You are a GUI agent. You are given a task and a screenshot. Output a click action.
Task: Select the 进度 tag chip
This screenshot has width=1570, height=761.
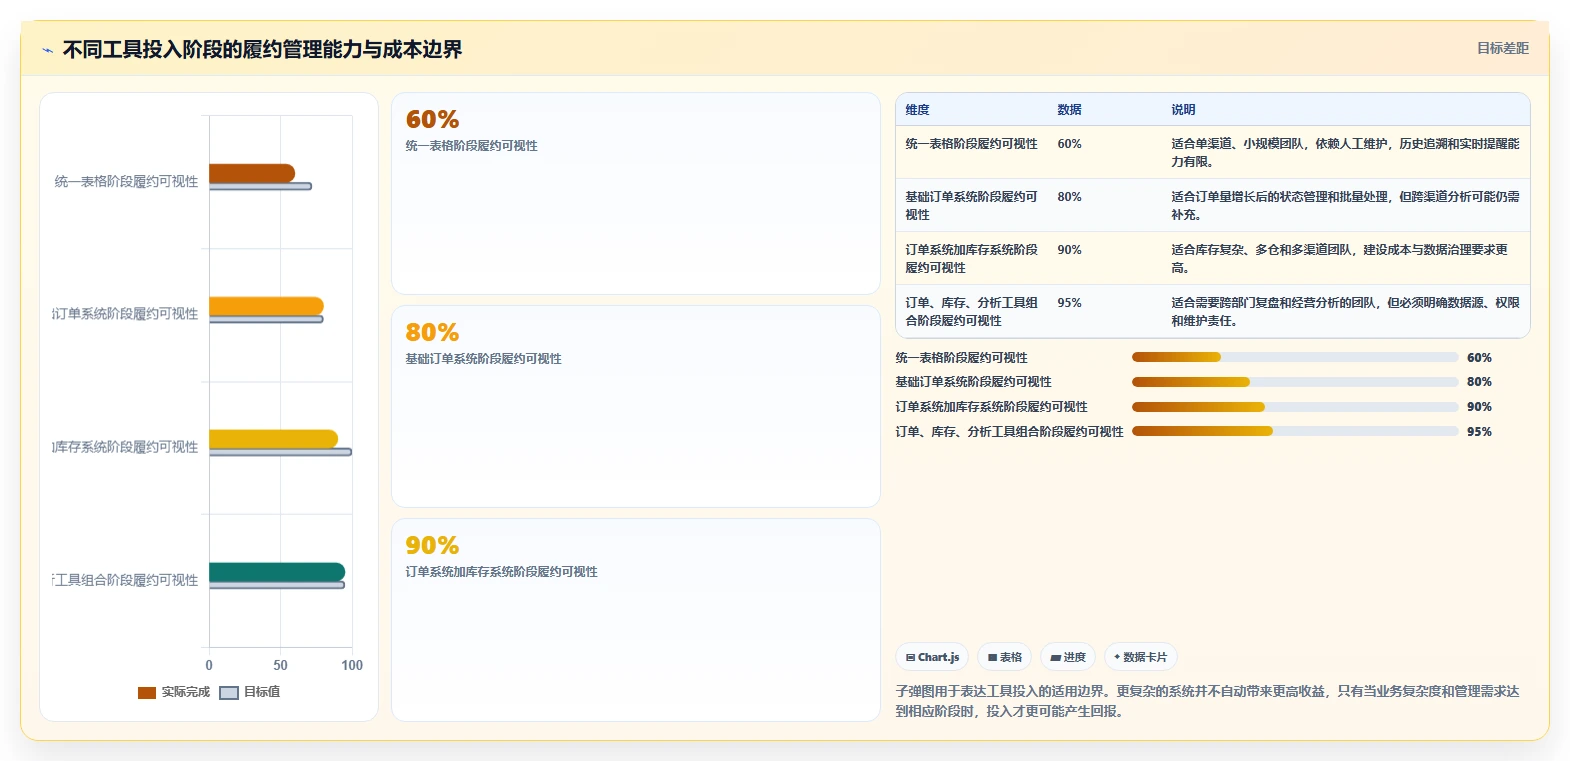click(x=1068, y=657)
